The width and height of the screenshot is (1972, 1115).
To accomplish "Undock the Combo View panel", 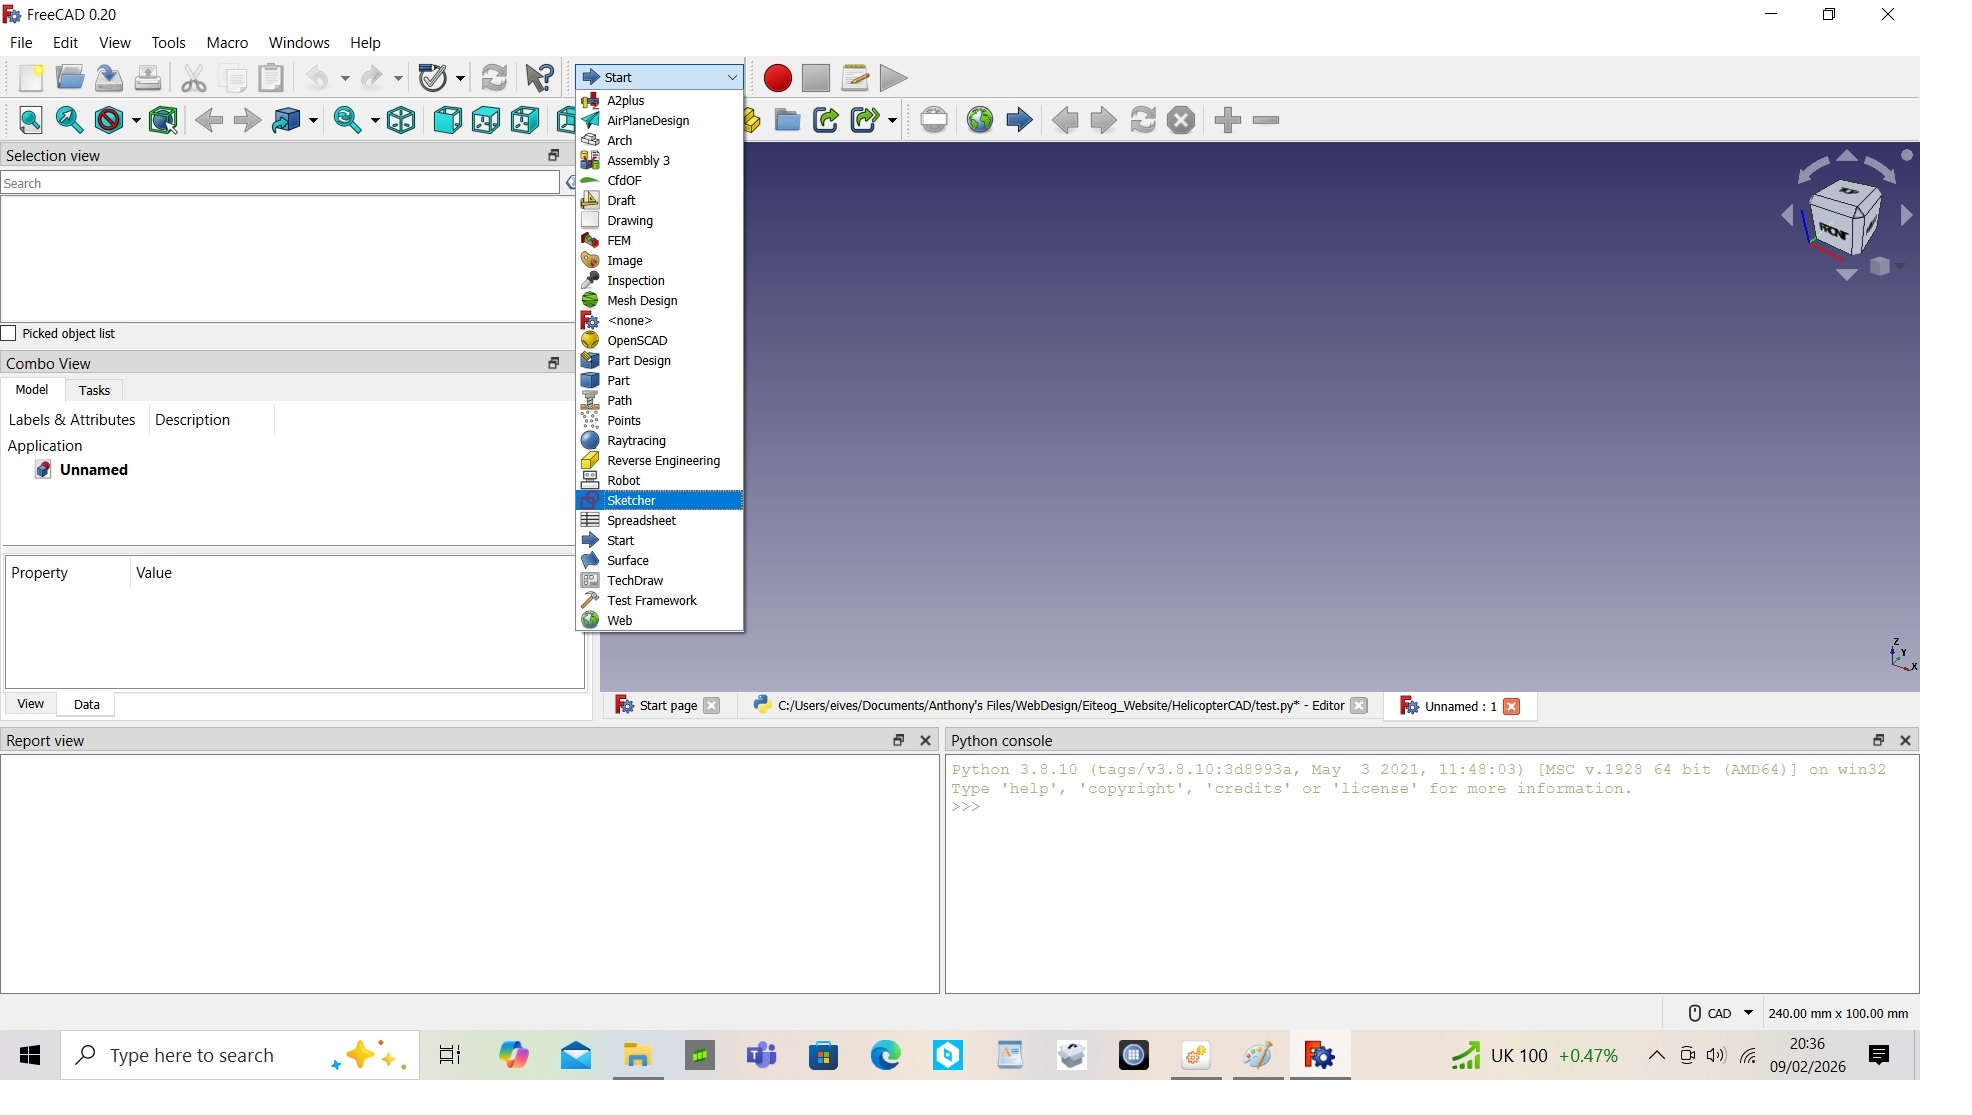I will pos(553,363).
